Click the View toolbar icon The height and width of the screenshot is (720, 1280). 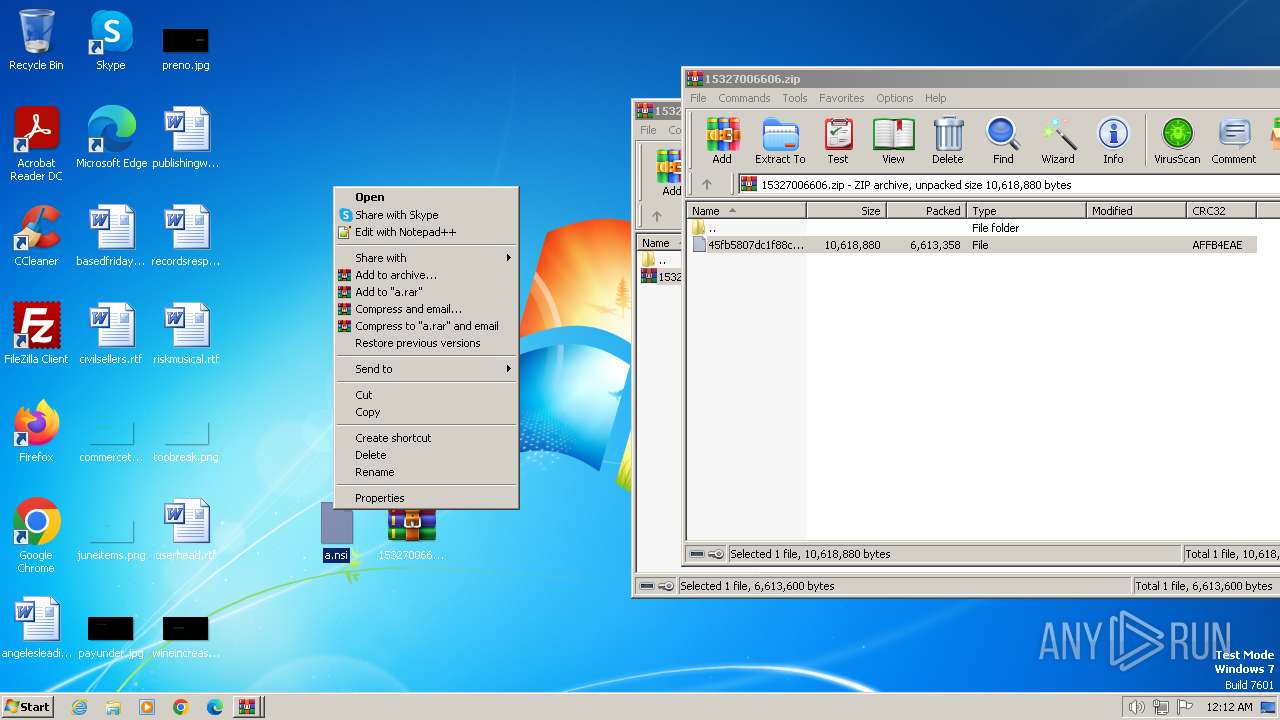(893, 140)
